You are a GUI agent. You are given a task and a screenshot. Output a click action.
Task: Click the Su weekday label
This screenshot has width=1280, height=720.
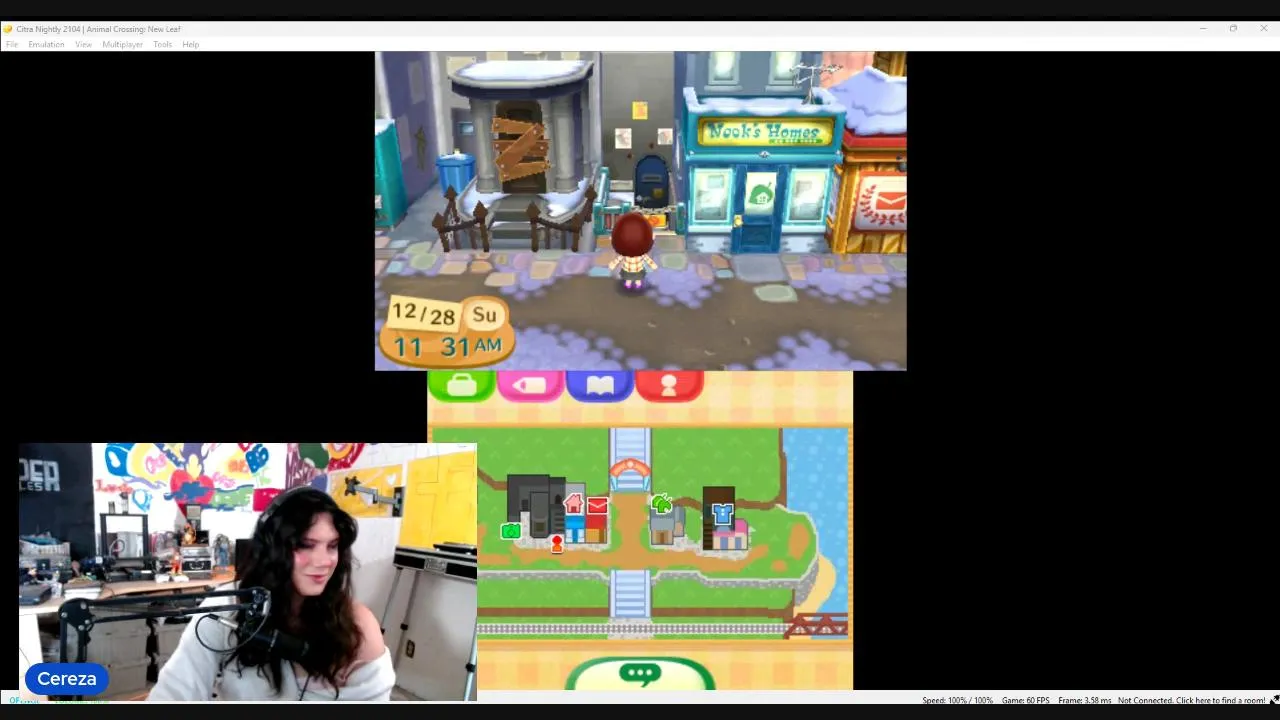click(x=484, y=315)
